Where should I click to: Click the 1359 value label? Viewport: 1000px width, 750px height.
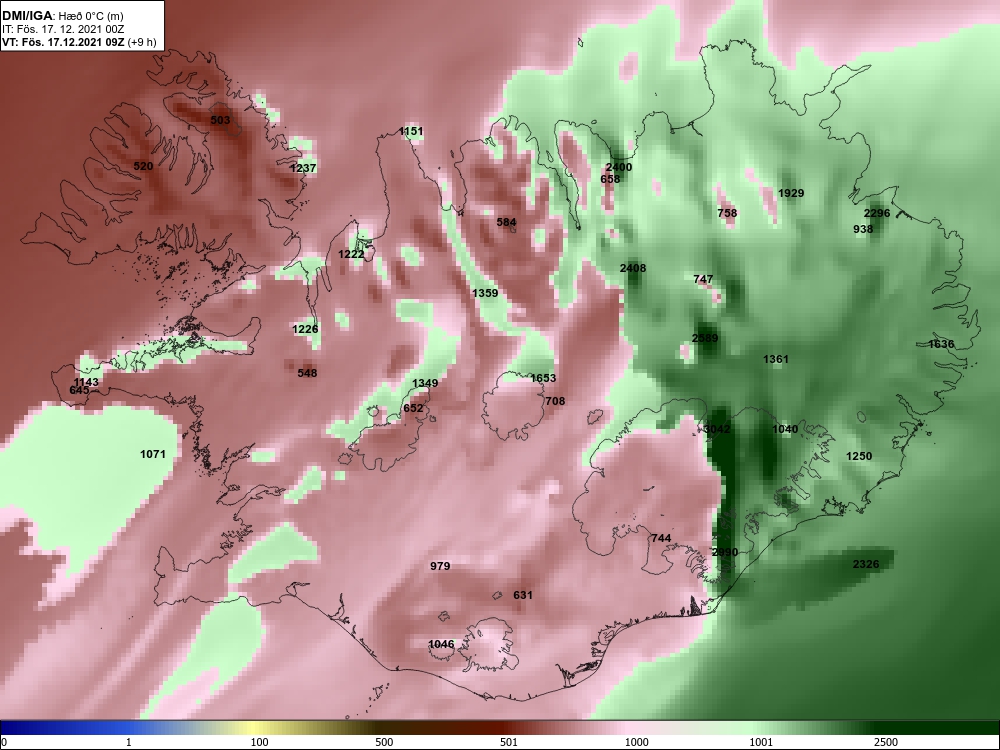click(485, 293)
